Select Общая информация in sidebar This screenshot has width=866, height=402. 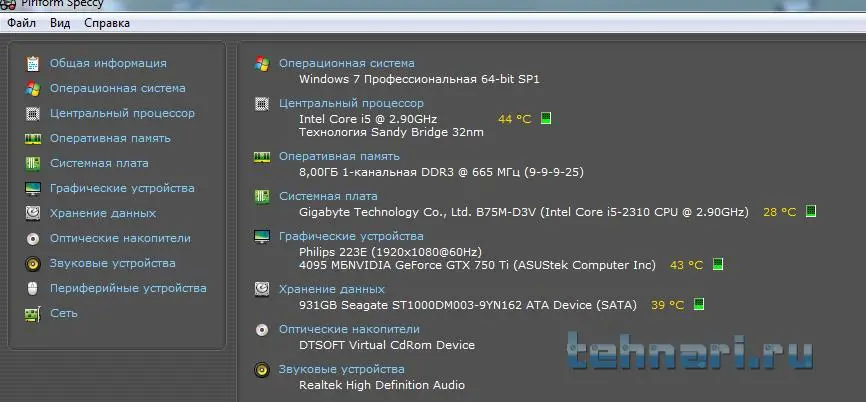[x=108, y=63]
